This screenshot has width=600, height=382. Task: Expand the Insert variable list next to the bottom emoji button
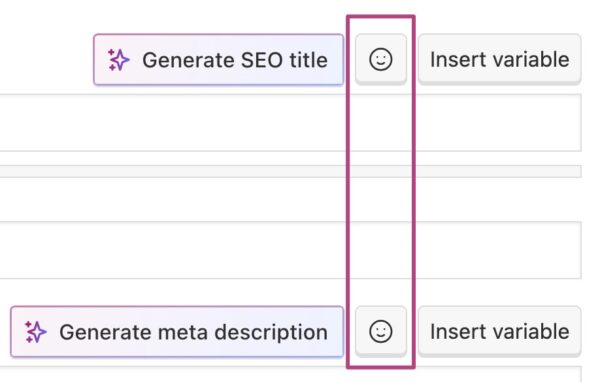point(500,331)
